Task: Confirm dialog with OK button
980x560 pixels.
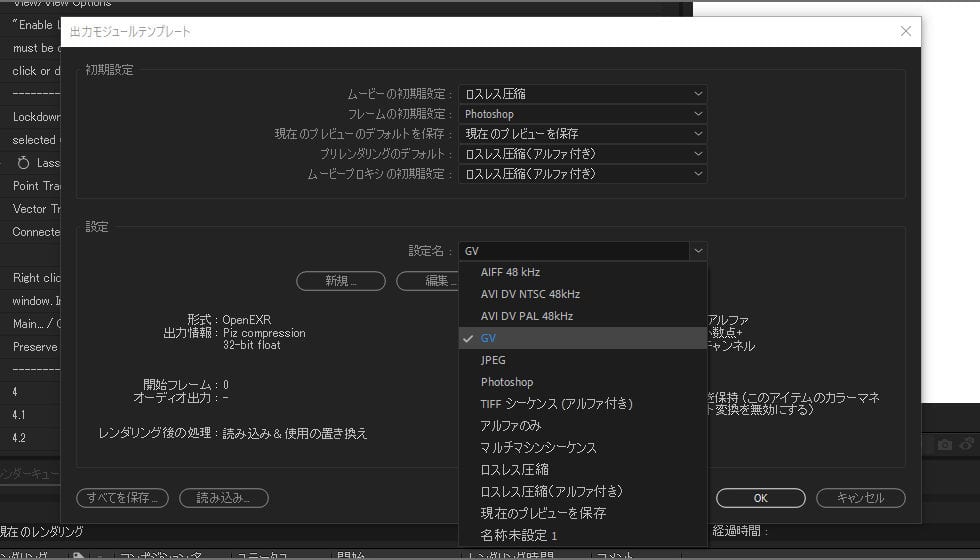Action: click(761, 498)
